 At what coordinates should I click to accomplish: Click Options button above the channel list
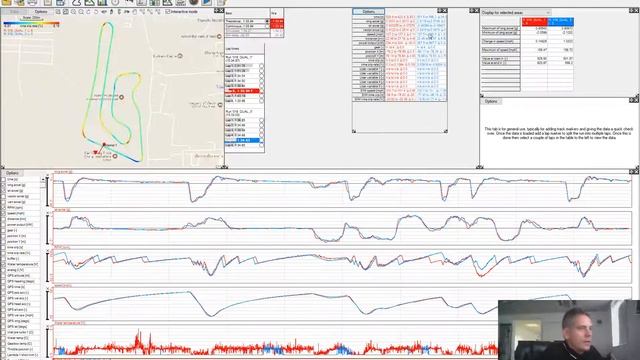point(12,173)
